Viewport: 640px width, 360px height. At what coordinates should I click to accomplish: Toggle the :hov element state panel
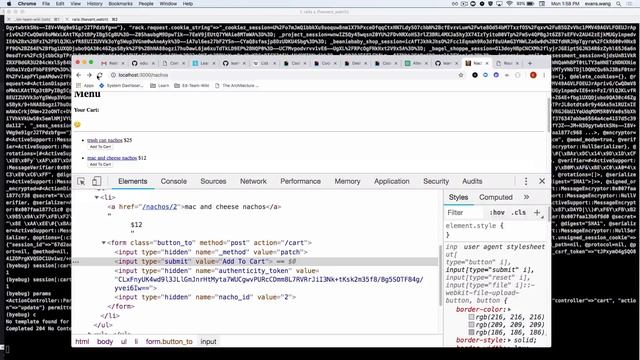point(497,213)
